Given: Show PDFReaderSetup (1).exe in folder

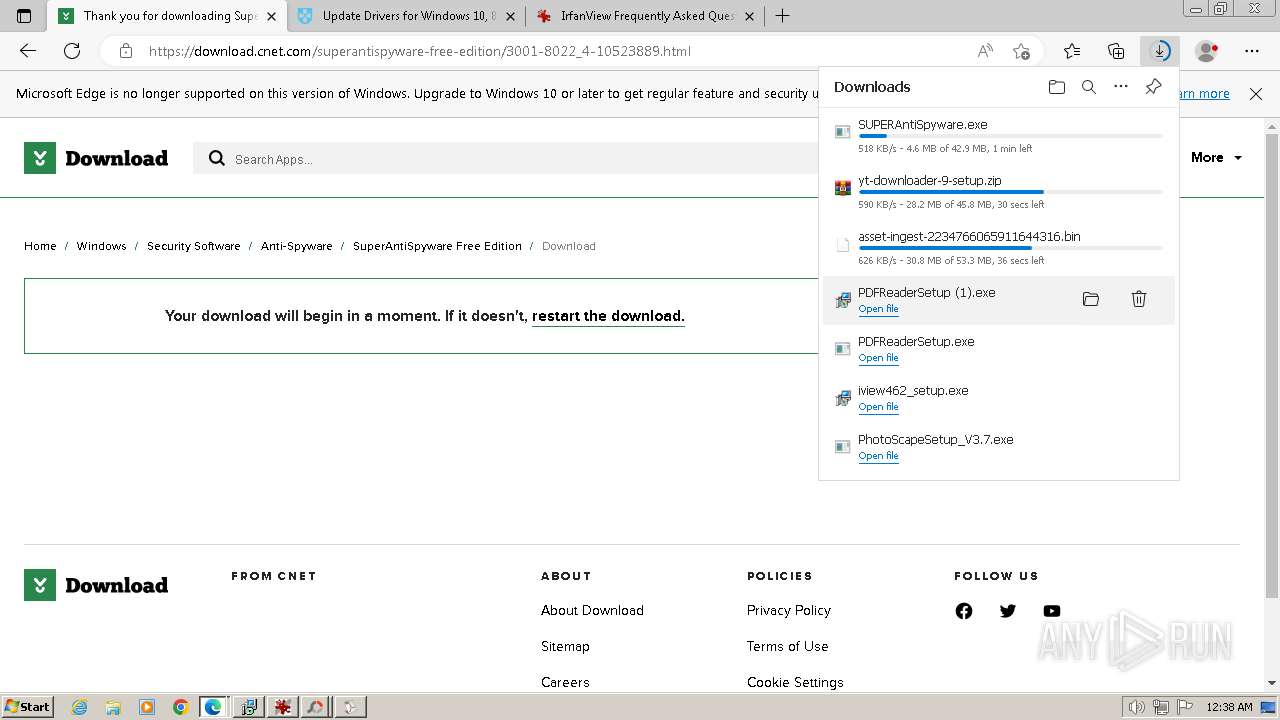Looking at the screenshot, I should pyautogui.click(x=1091, y=299).
